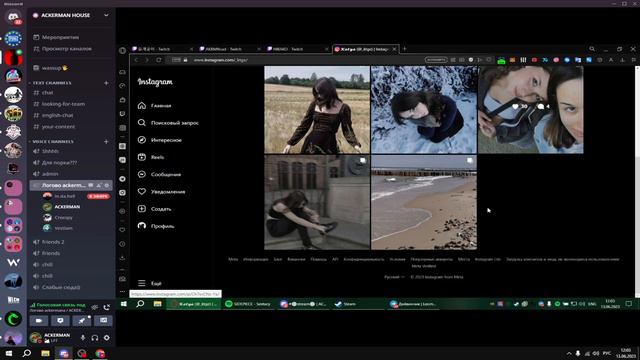640x360 pixels.
Task: Toggle Discord microphone mute
Action: pyautogui.click(x=83, y=338)
